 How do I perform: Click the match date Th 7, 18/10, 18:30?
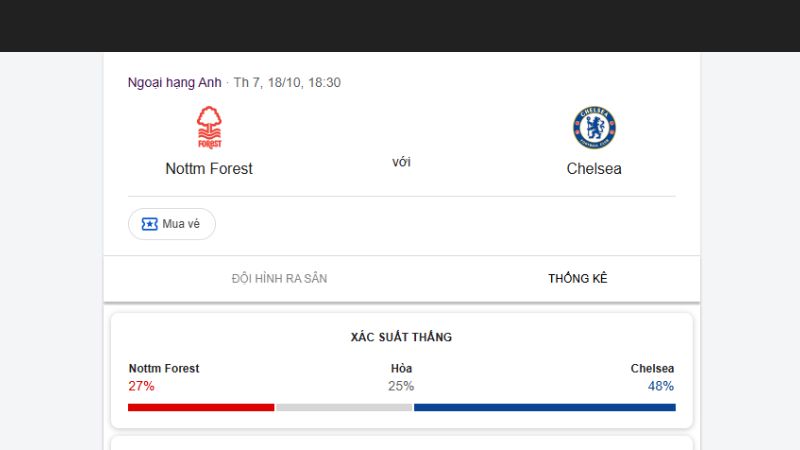(x=287, y=83)
